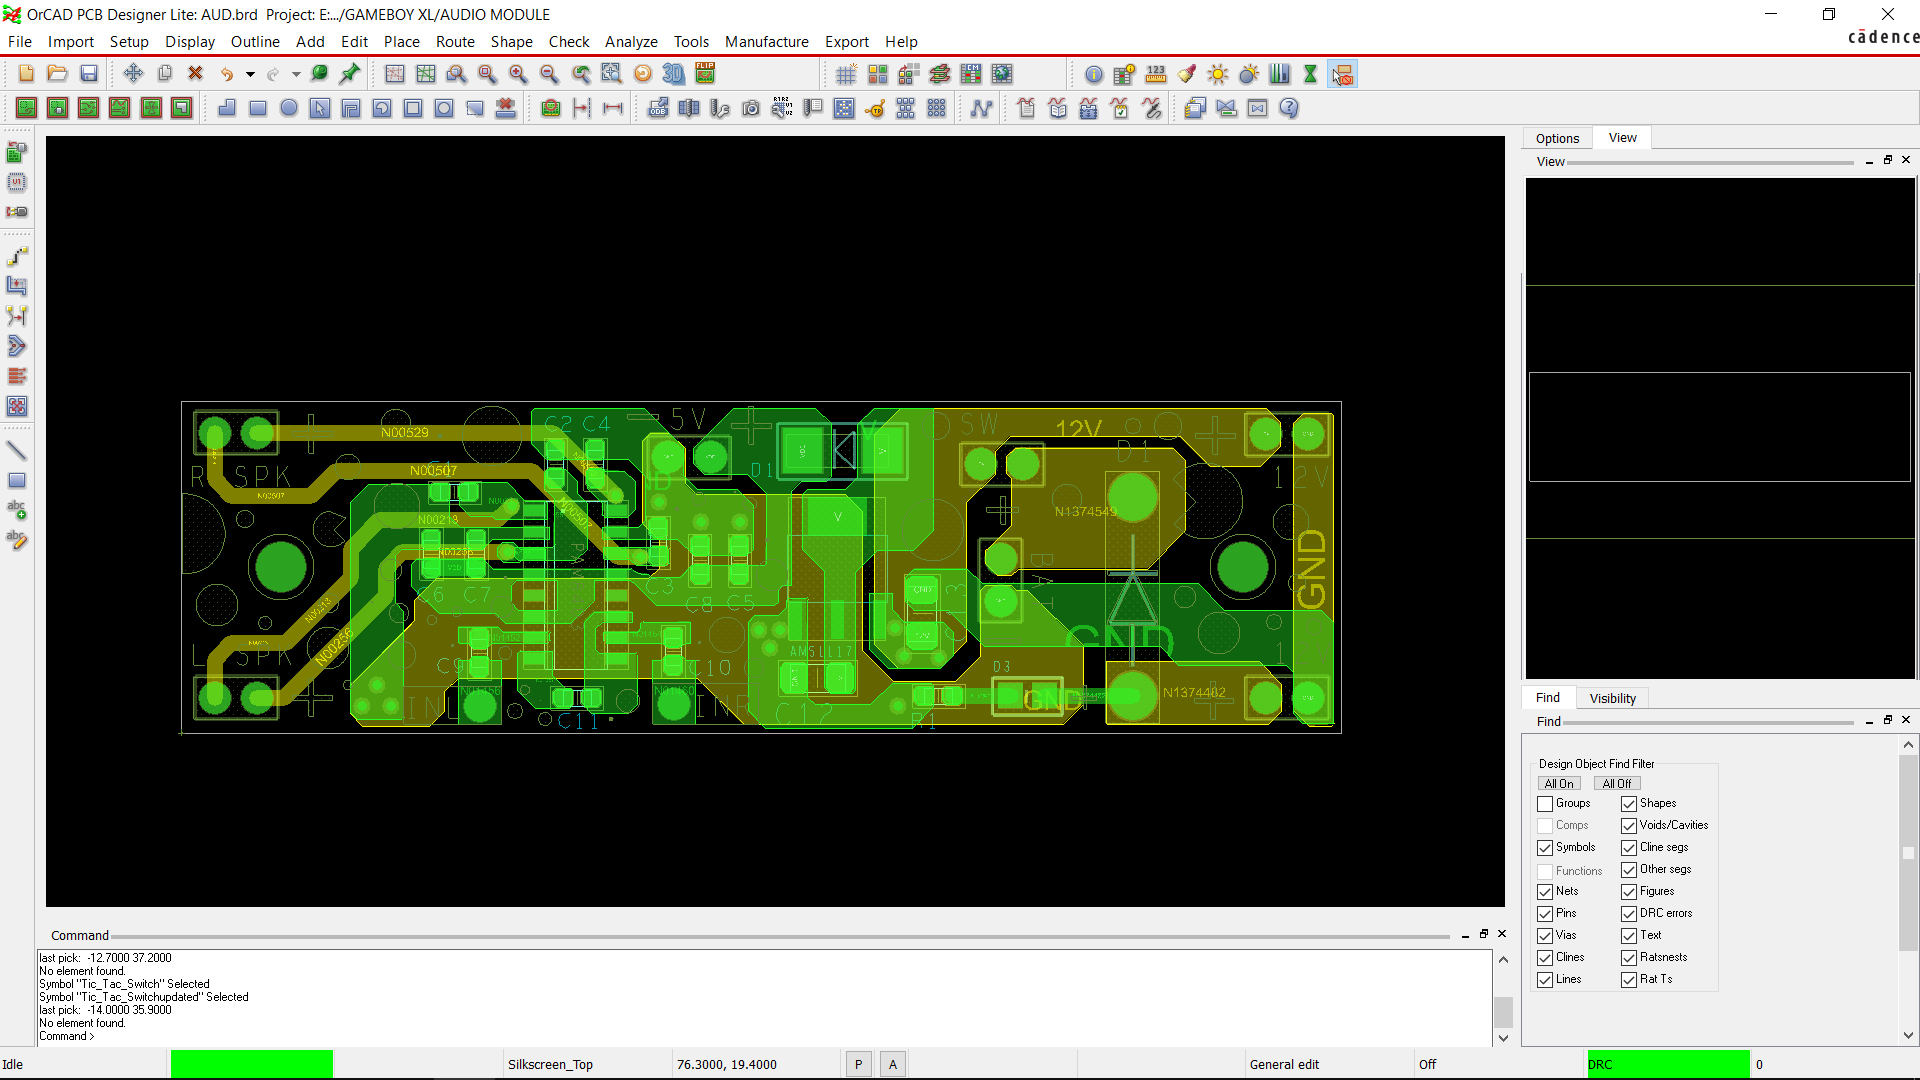Viewport: 1920px width, 1080px height.
Task: Click the Command prompt input line
Action: [x=765, y=1037]
